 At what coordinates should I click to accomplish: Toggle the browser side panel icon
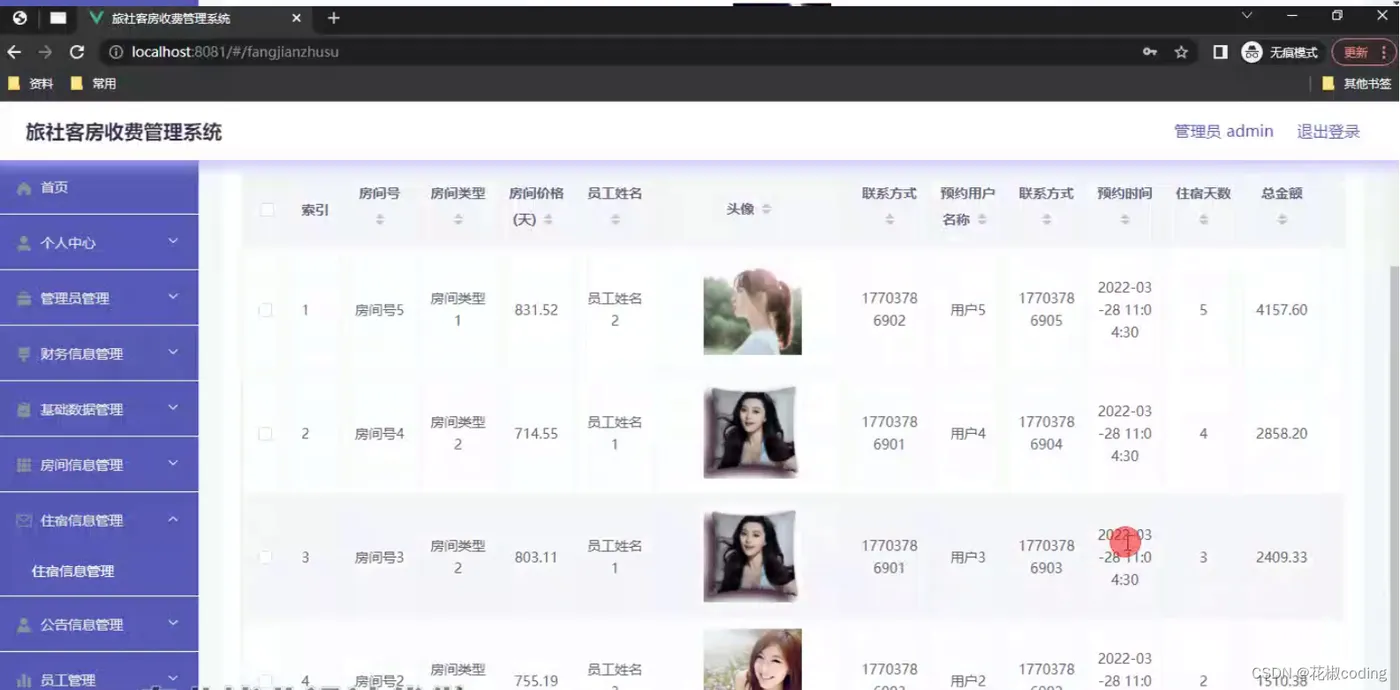[1220, 52]
